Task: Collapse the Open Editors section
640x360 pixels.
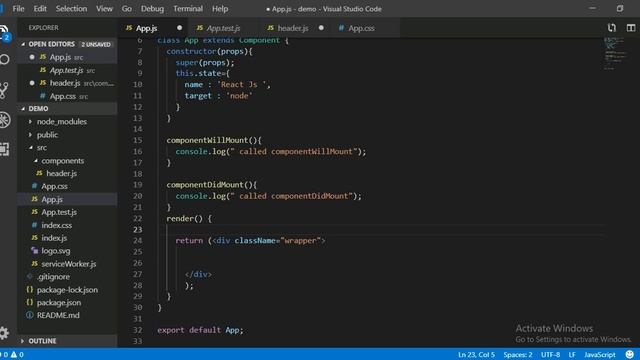Action: point(23,44)
